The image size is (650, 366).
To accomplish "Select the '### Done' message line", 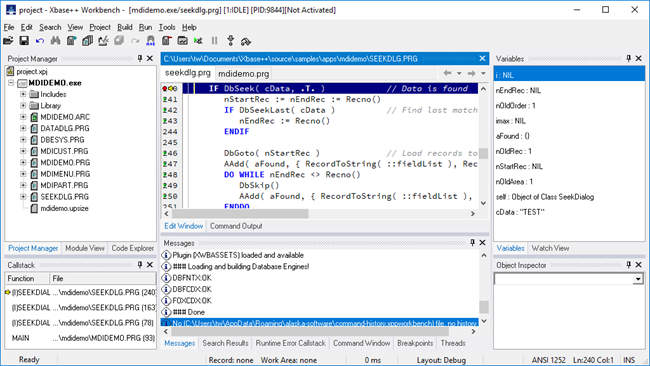I will click(319, 312).
